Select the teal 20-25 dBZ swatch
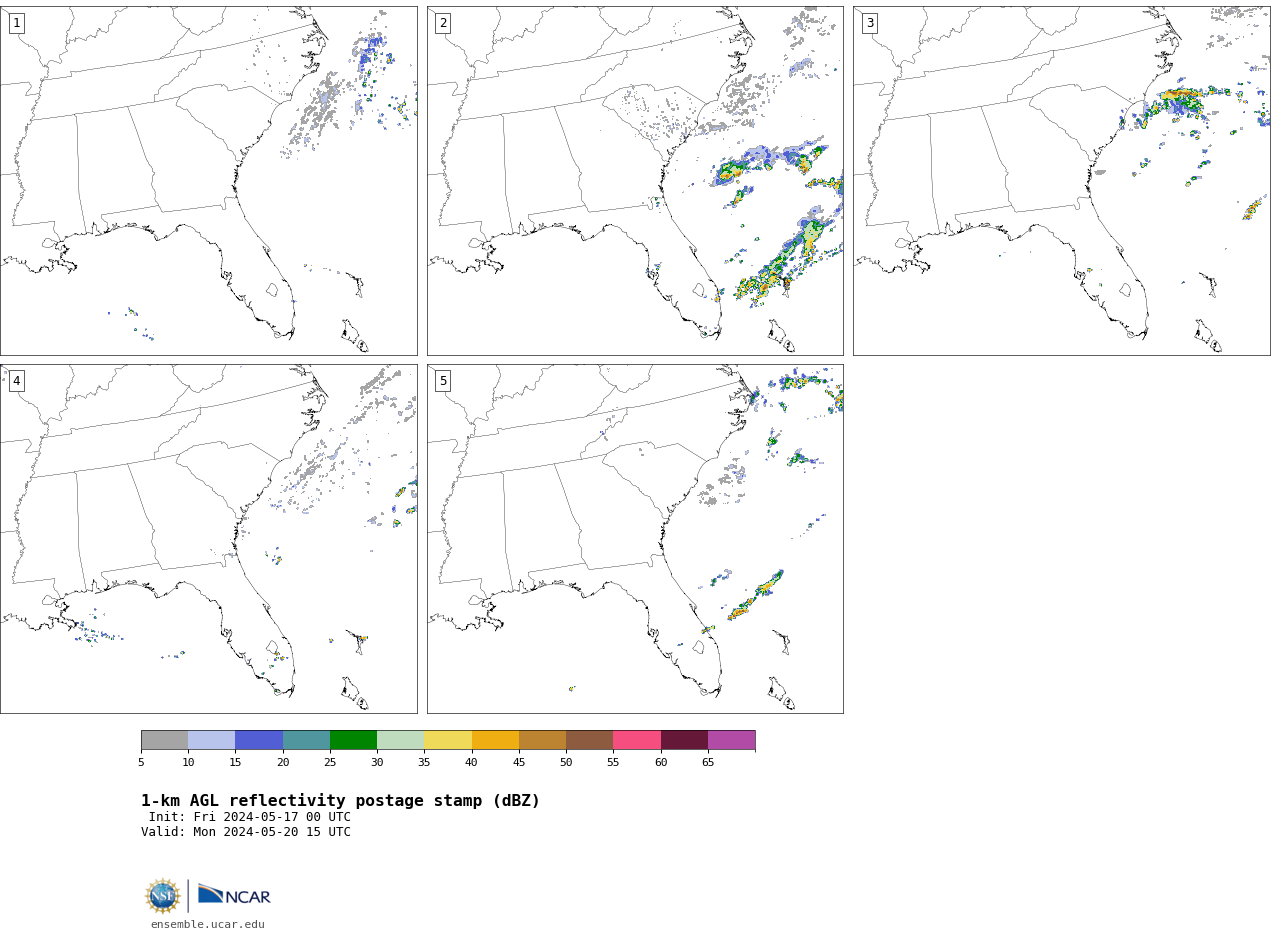 point(306,740)
